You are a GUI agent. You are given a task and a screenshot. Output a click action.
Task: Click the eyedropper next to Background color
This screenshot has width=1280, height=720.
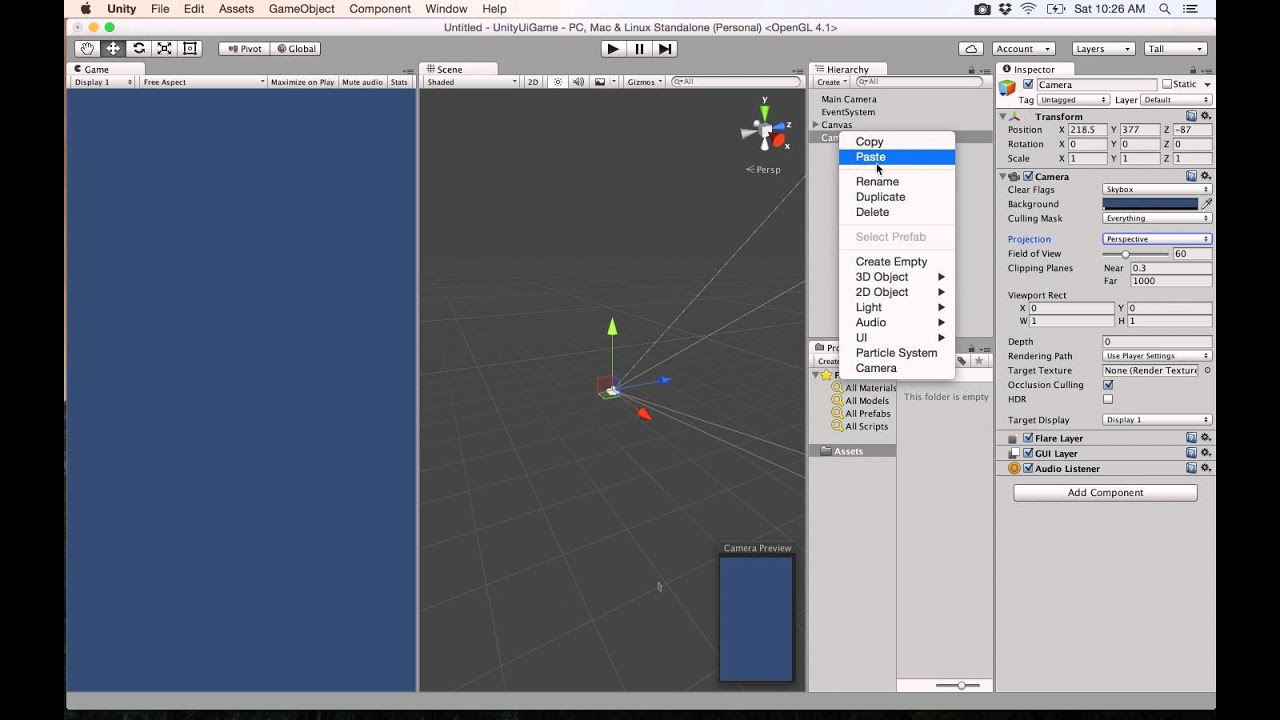[x=1207, y=204]
